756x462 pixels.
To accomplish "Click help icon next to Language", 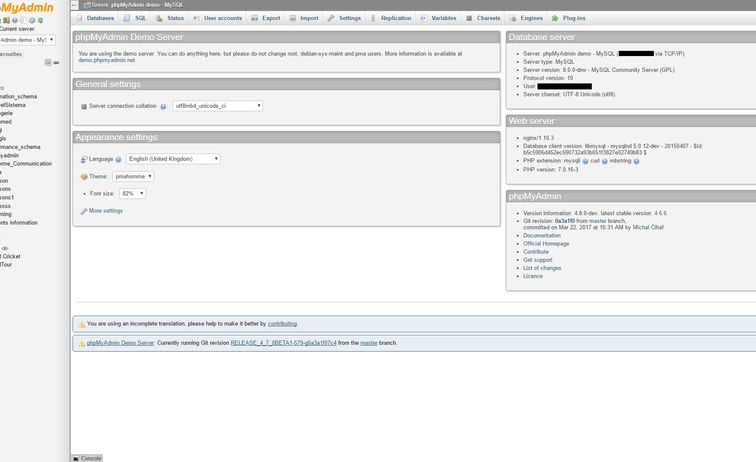I will (118, 160).
